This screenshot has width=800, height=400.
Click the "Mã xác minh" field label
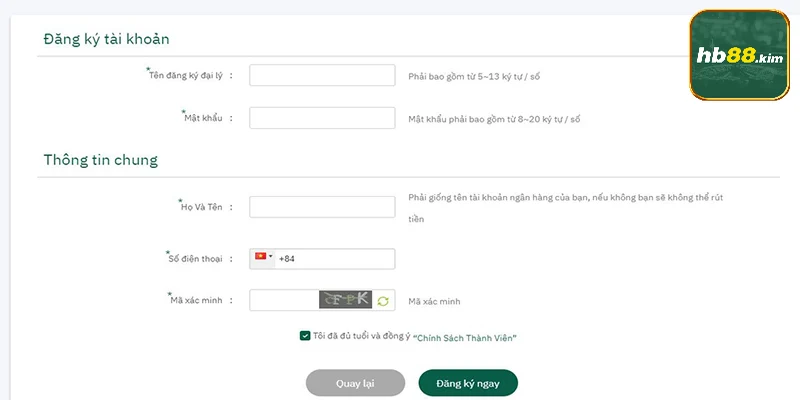198,300
